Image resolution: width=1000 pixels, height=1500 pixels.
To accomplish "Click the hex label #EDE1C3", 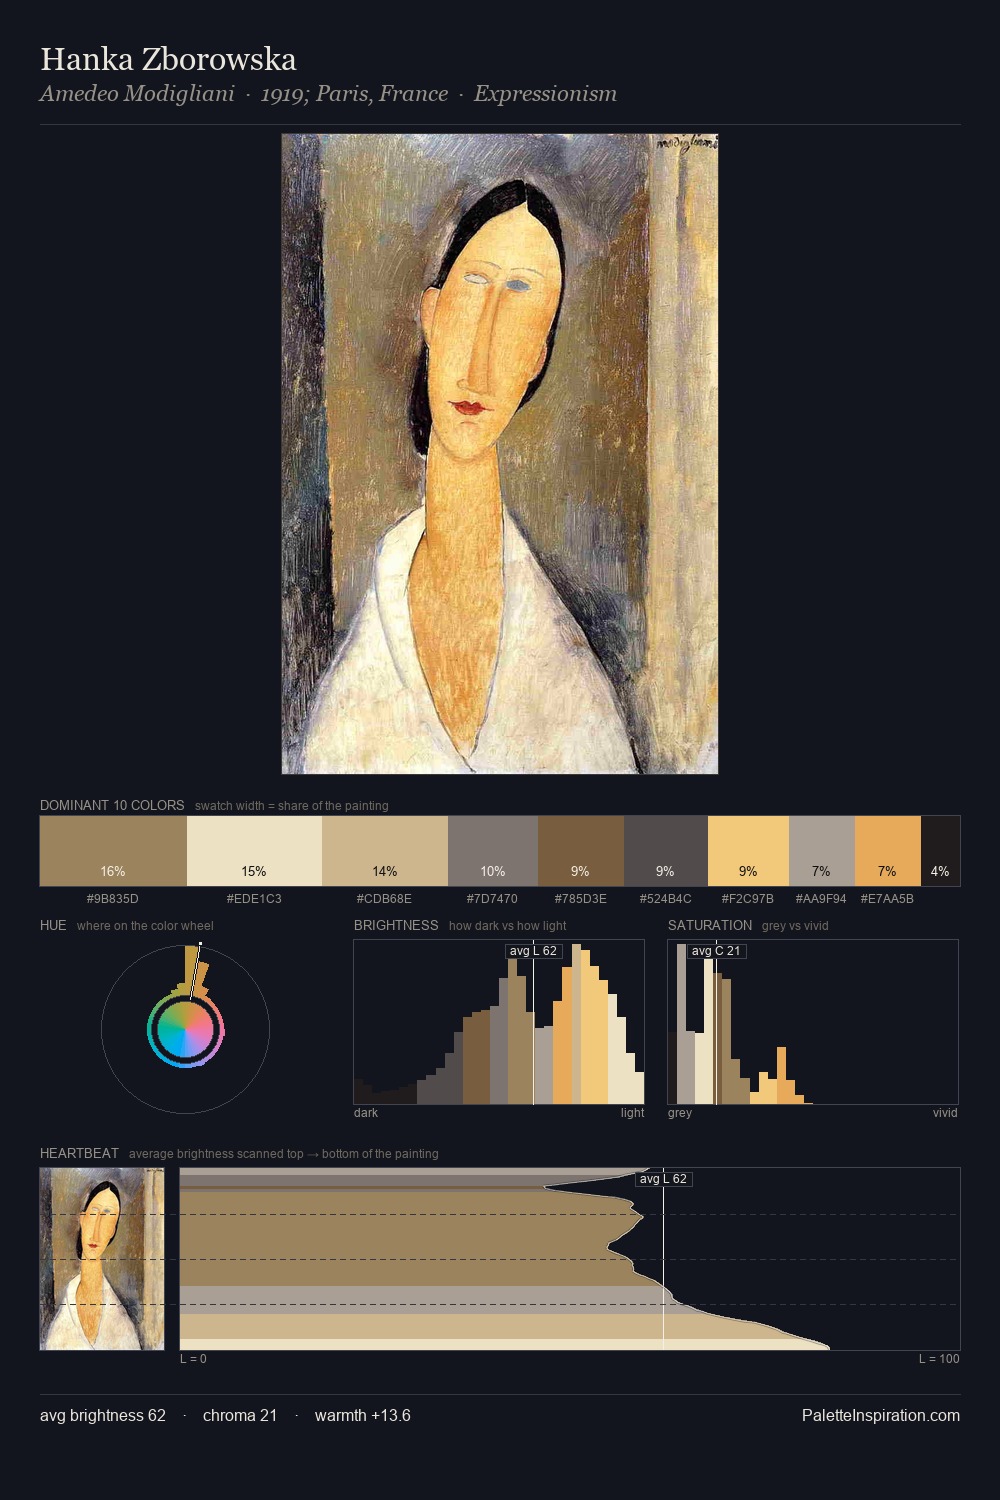I will pos(254,899).
